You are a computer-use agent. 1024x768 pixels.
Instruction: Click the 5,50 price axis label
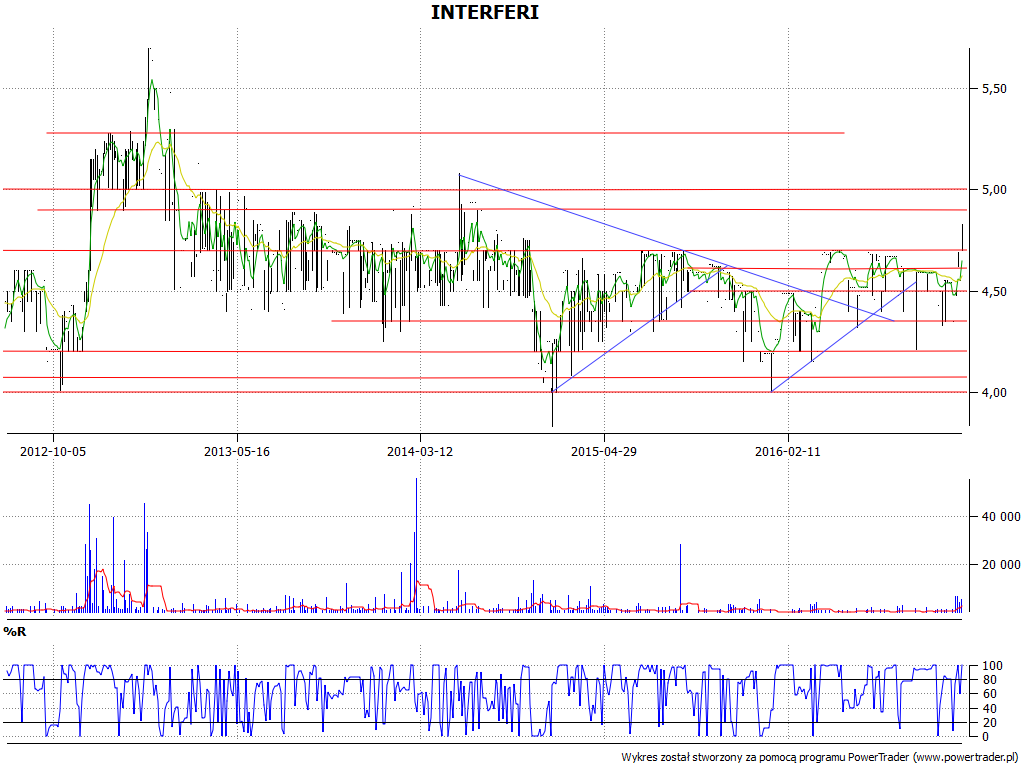point(994,89)
